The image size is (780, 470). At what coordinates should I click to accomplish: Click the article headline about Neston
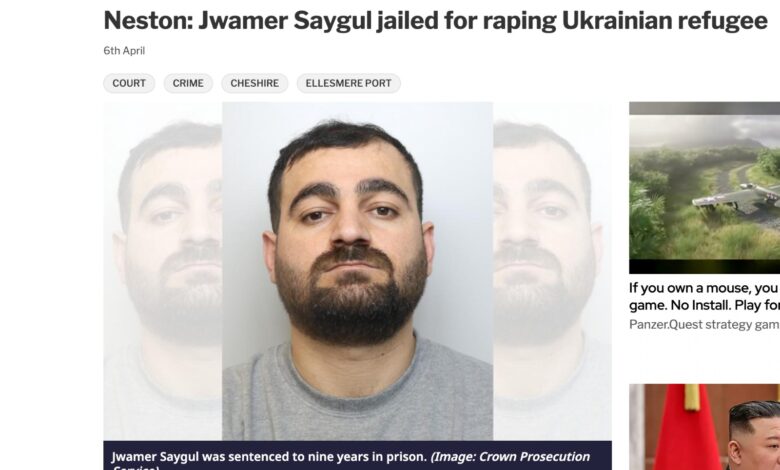tap(435, 21)
